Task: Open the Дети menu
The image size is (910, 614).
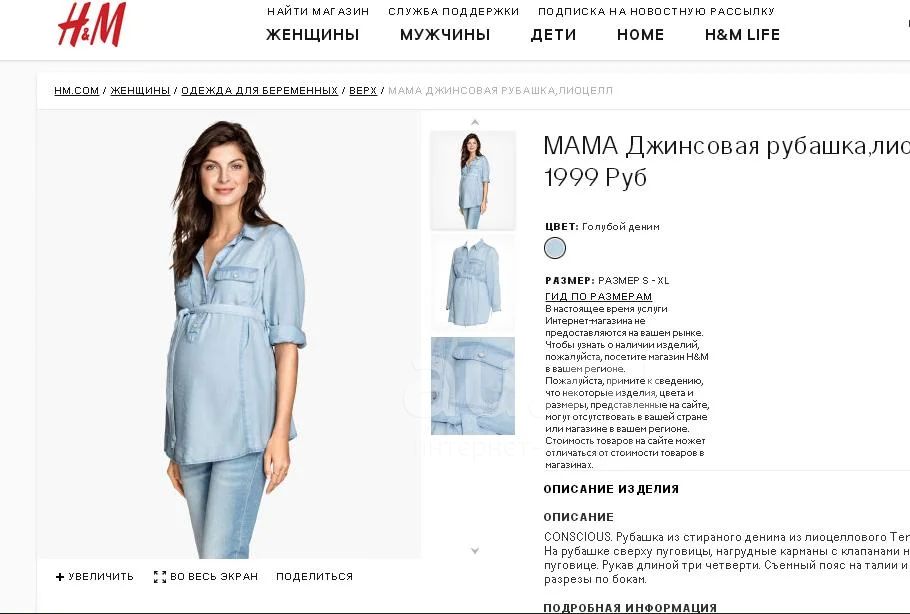Action: pos(554,35)
